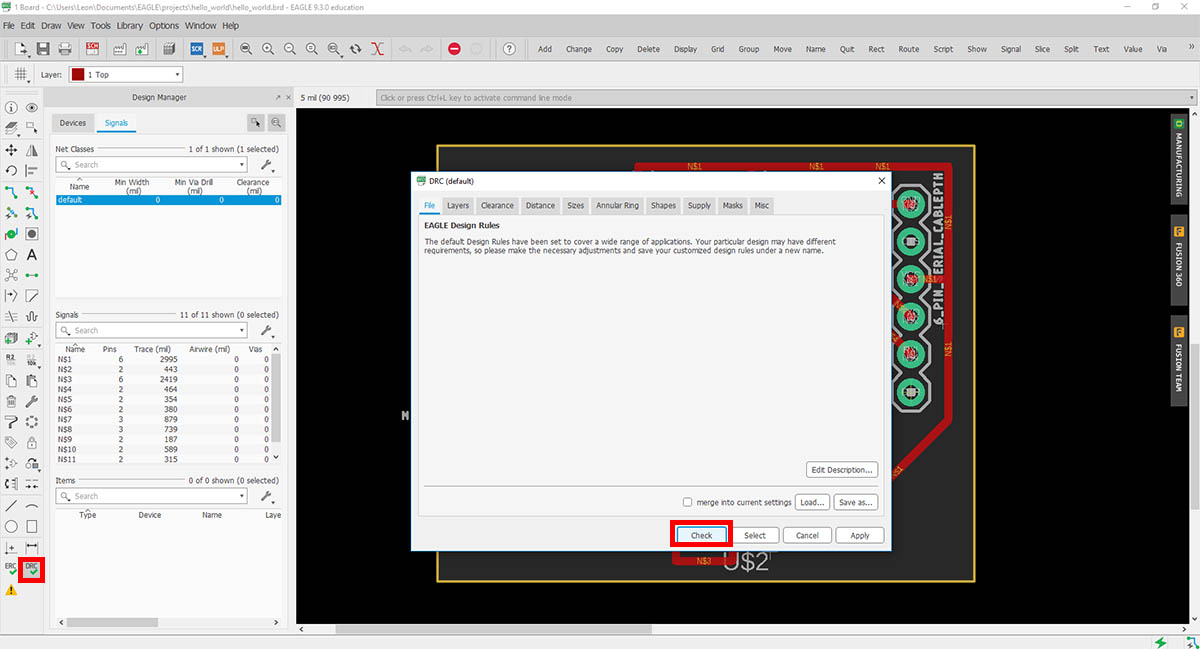1200x649 pixels.
Task: Click the Save as... button
Action: tap(857, 502)
